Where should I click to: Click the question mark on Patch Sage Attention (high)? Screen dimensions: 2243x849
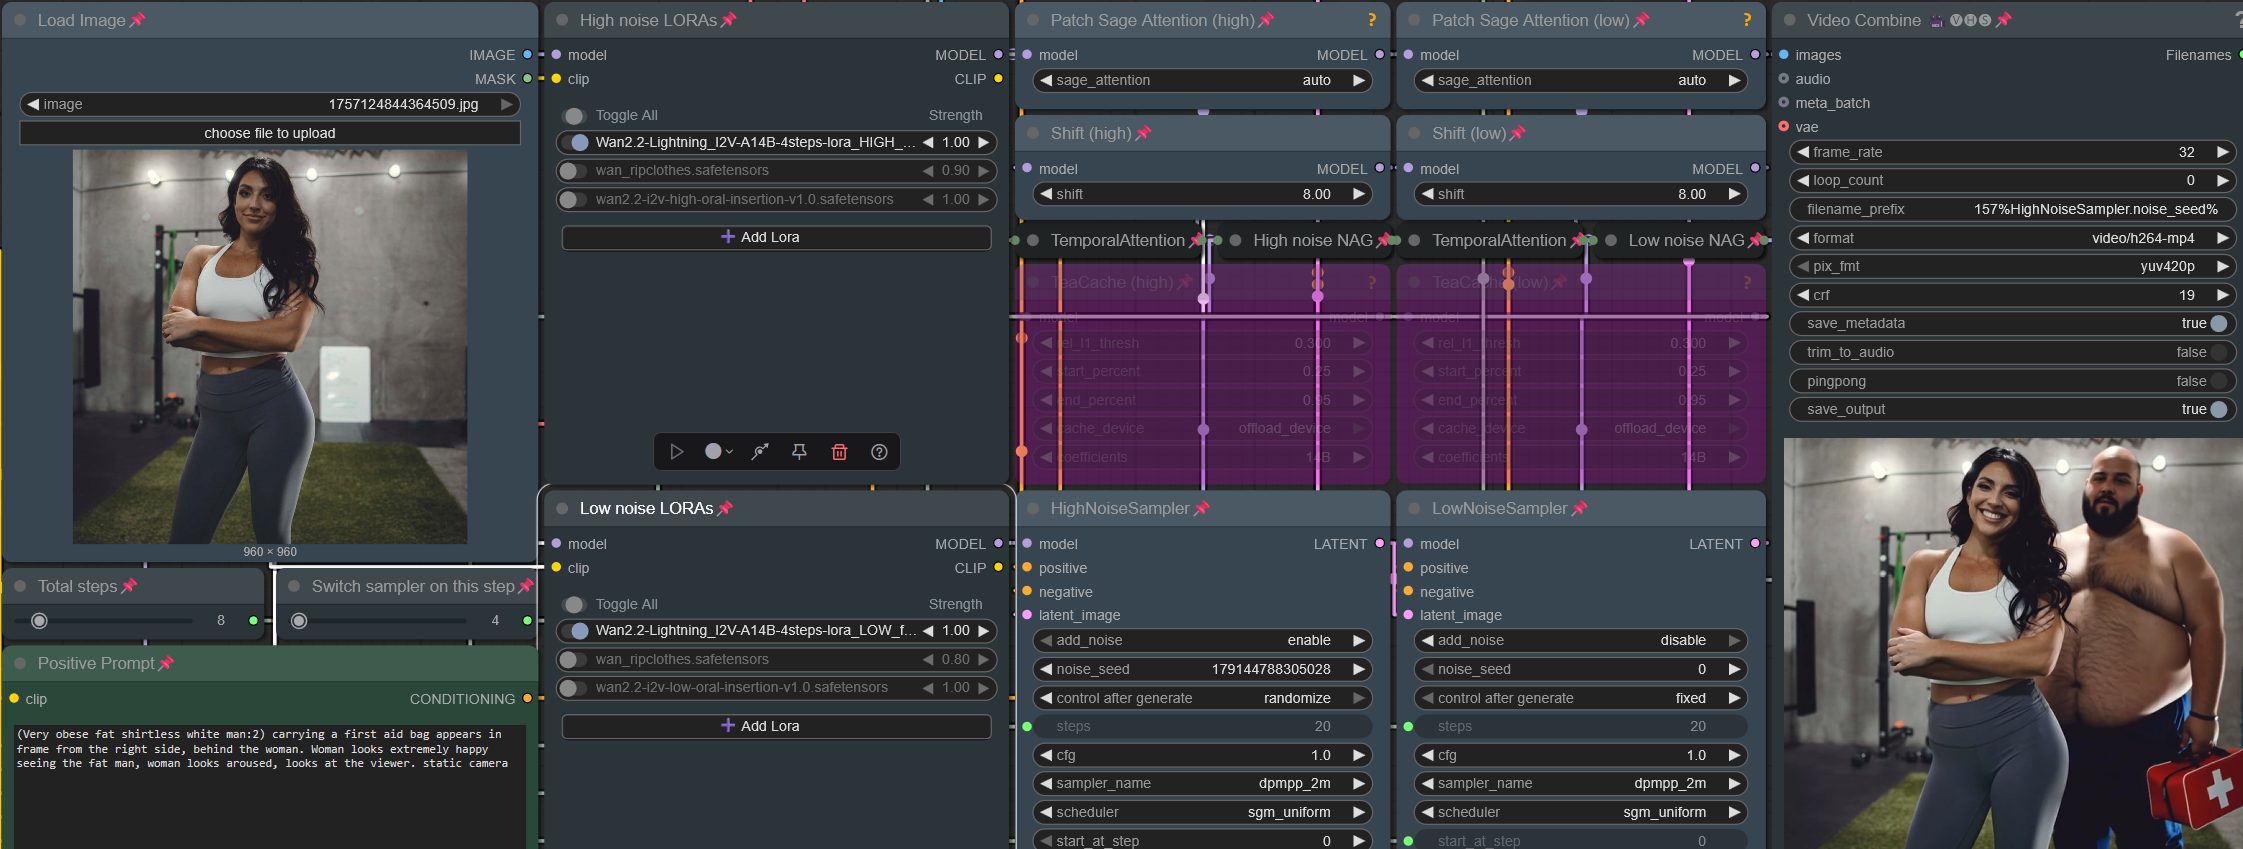click(x=1372, y=20)
